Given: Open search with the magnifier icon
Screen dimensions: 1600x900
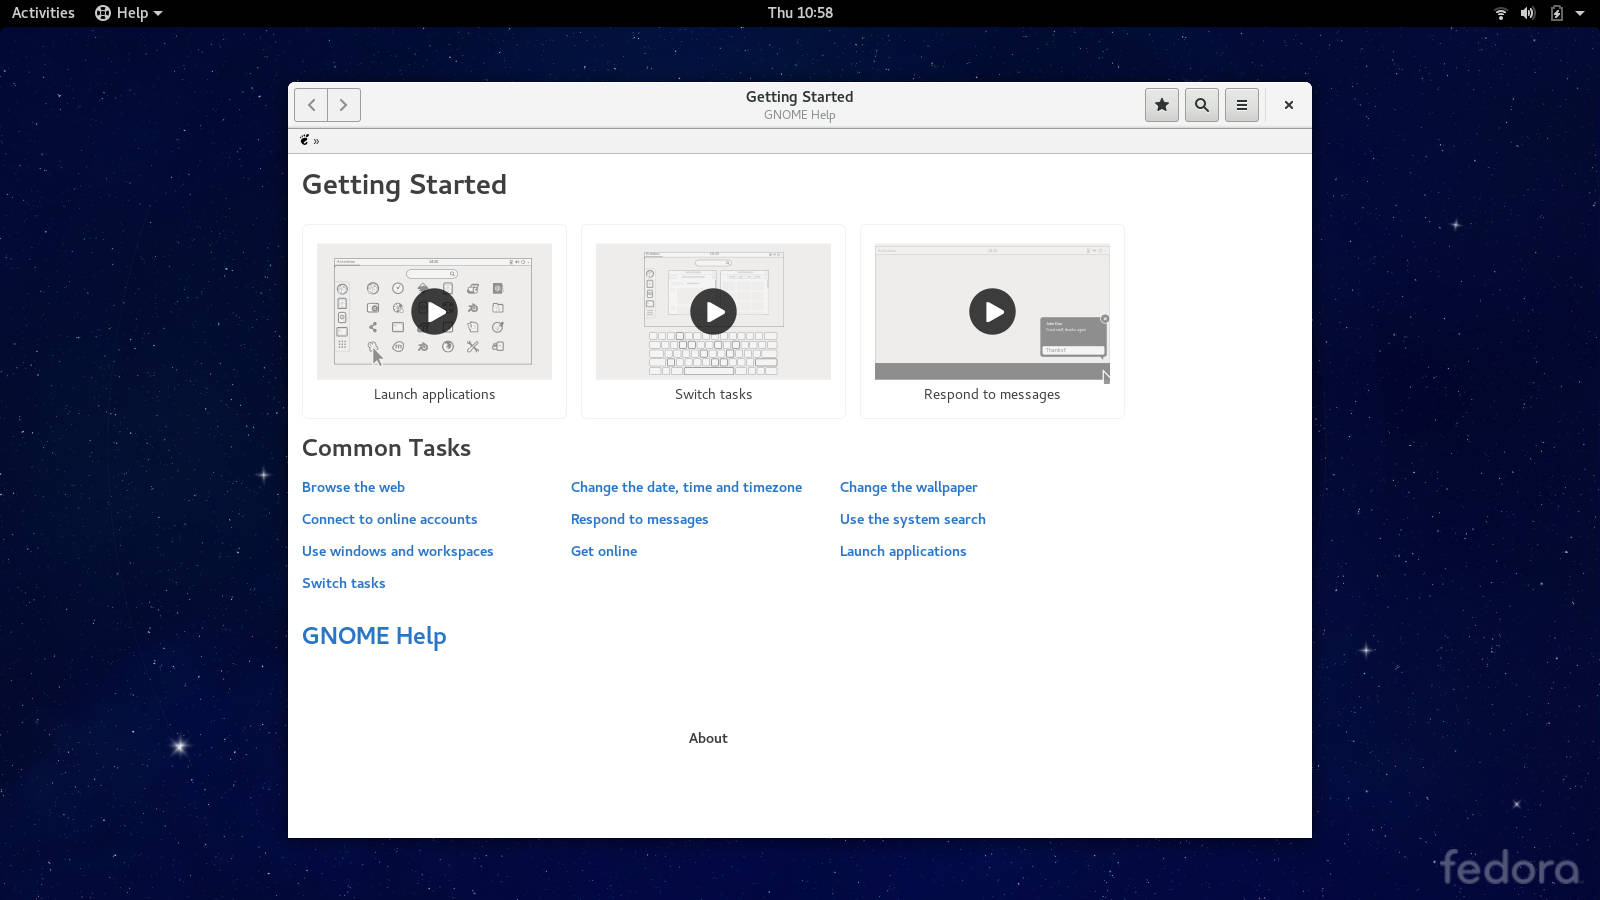Looking at the screenshot, I should click(x=1202, y=105).
